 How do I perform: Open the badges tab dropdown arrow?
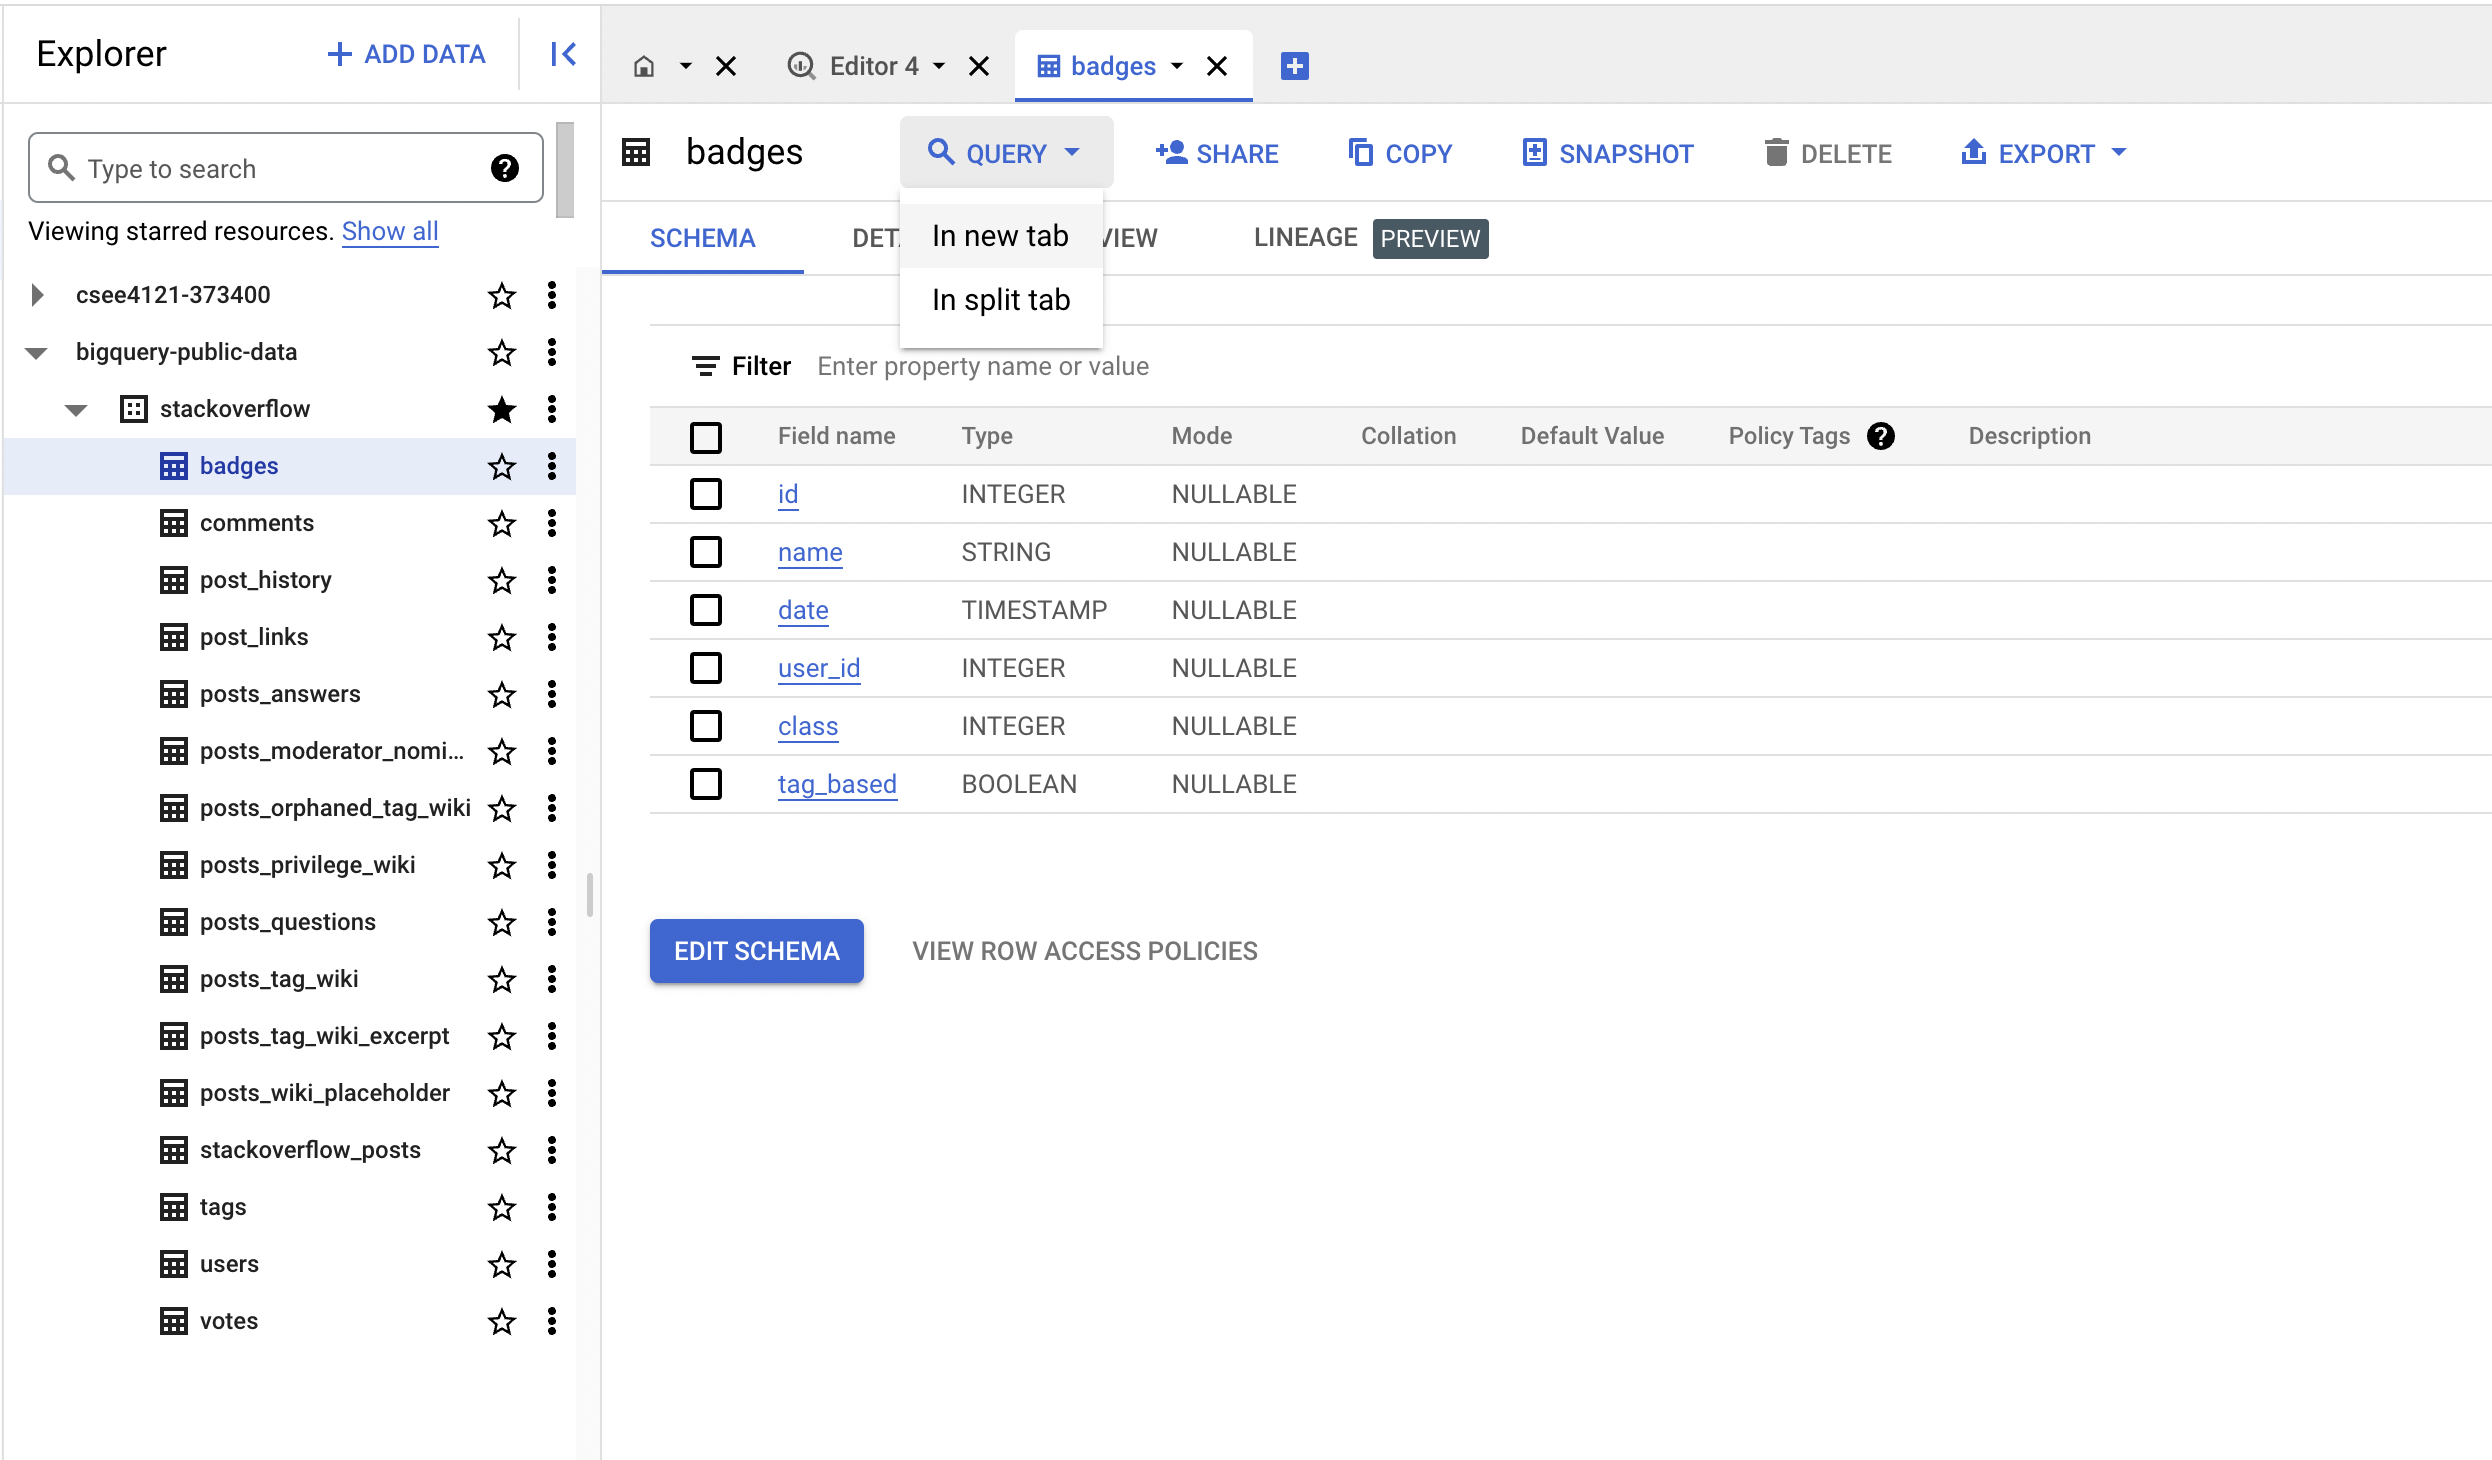pyautogui.click(x=1177, y=66)
